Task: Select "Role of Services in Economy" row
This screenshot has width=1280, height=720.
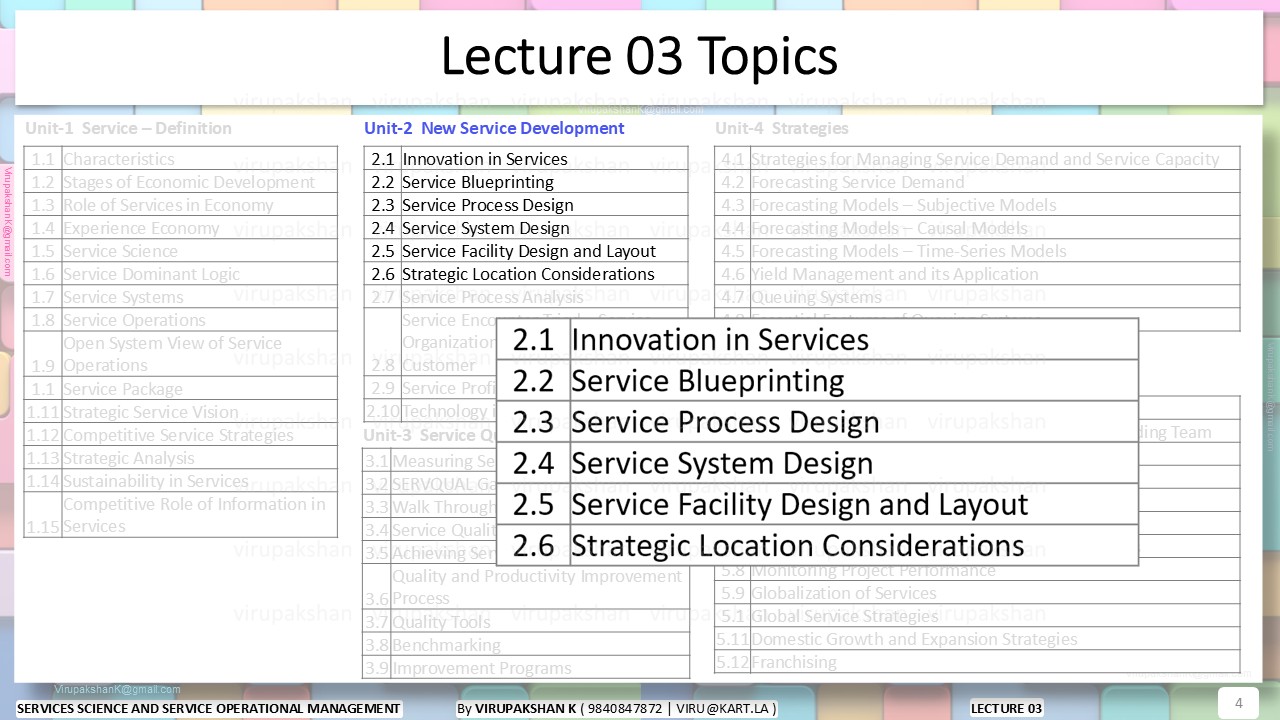Action: click(181, 205)
